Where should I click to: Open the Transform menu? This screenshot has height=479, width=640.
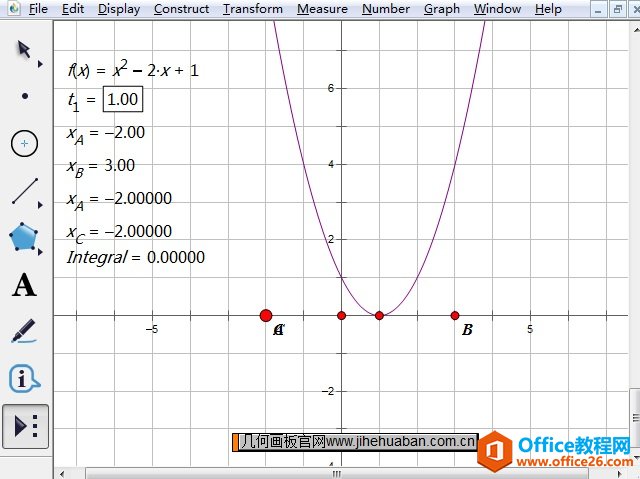click(x=253, y=9)
